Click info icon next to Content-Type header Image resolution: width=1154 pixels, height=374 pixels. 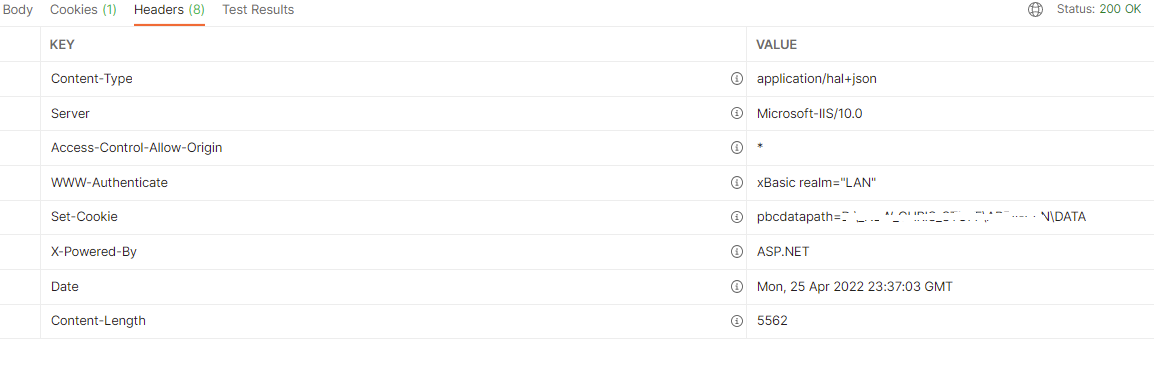tap(736, 79)
